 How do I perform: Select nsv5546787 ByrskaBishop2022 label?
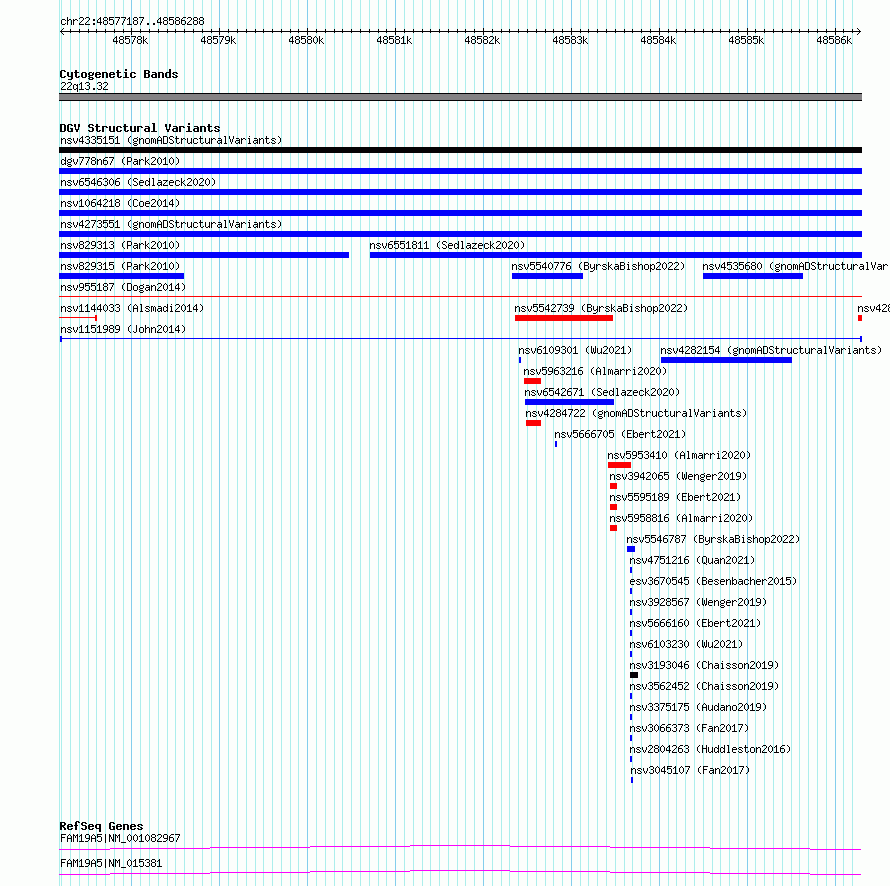tap(713, 539)
